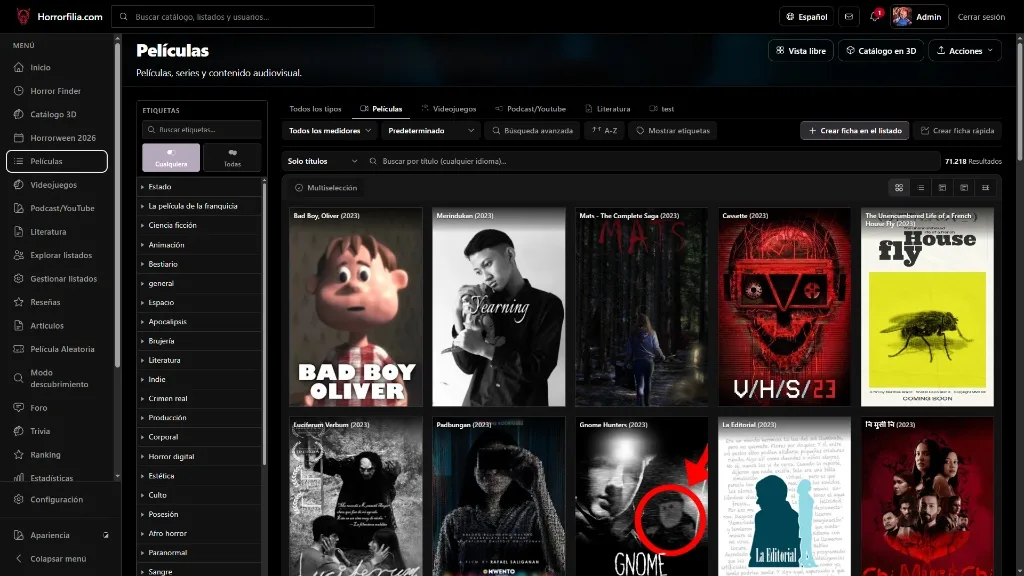Screen dimensions: 1024x576
Task: Select the Todas tag match mode
Action: click(x=232, y=157)
